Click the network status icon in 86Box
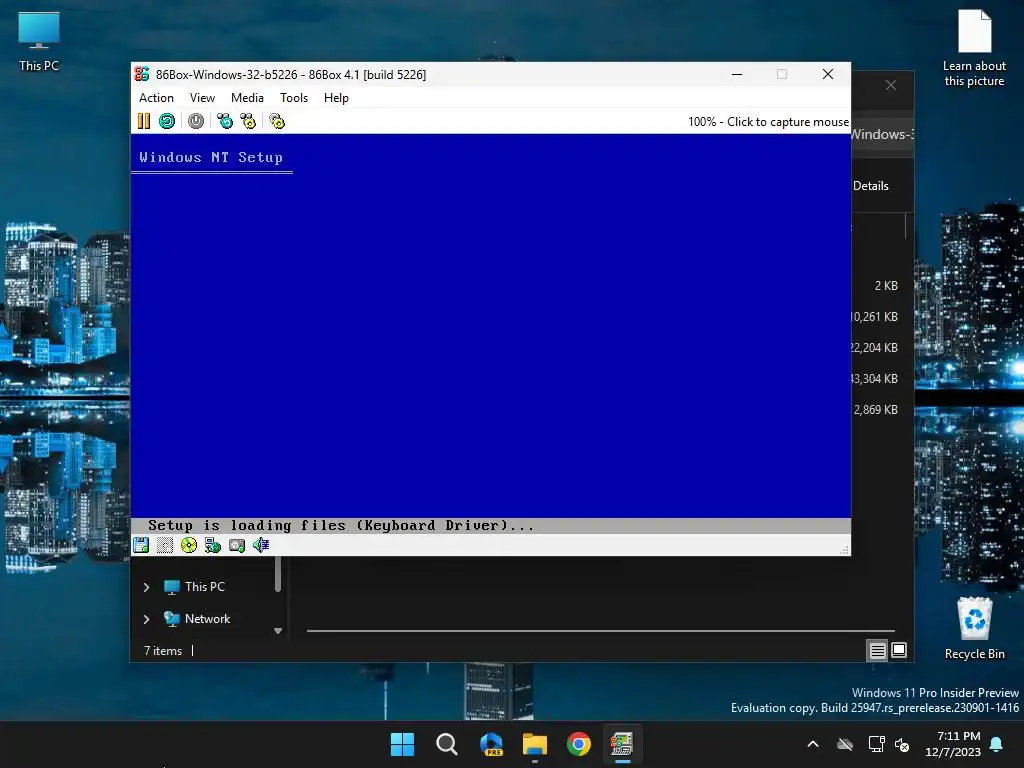This screenshot has width=1024, height=768. [212, 545]
